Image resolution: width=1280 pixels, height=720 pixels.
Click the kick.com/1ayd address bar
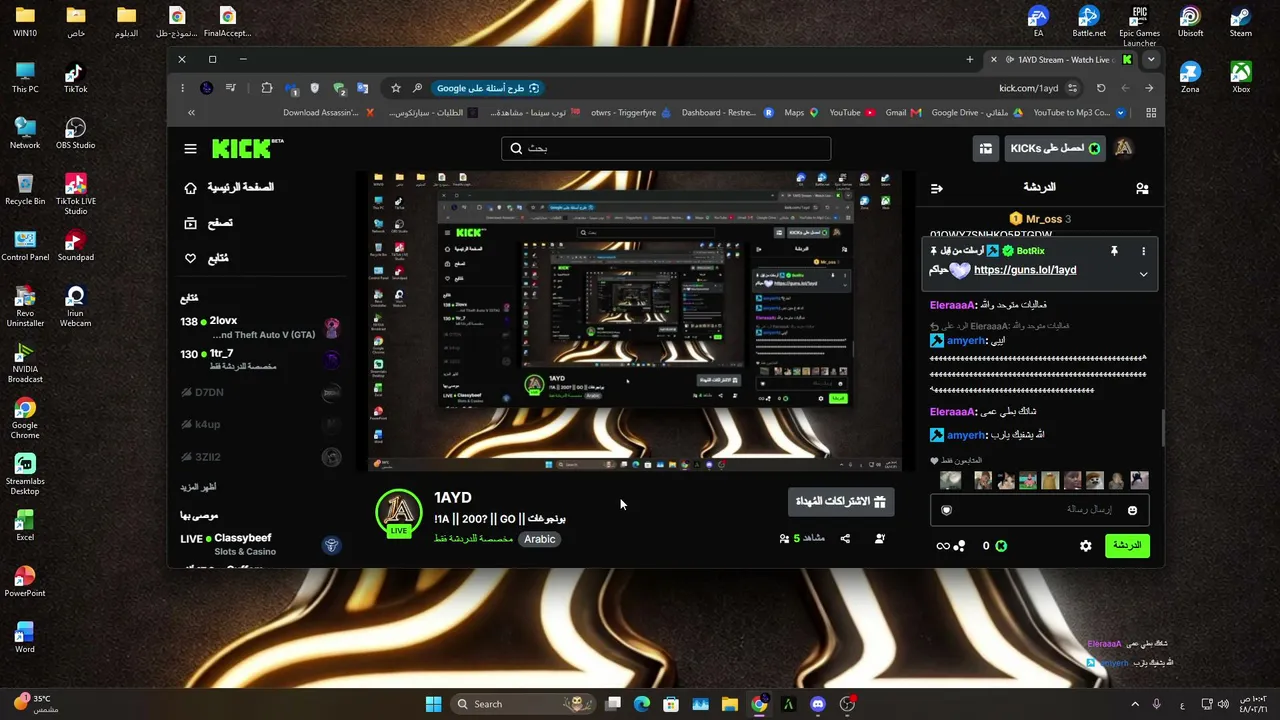point(1029,88)
